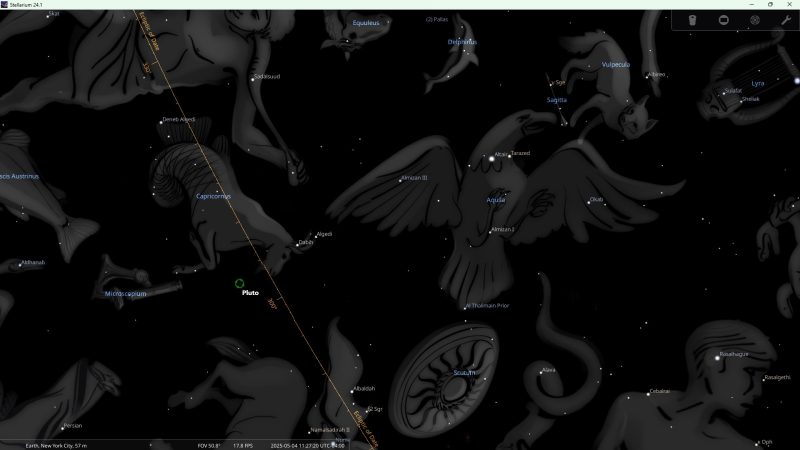Click the Deneb Algedi star label

pyautogui.click(x=179, y=119)
